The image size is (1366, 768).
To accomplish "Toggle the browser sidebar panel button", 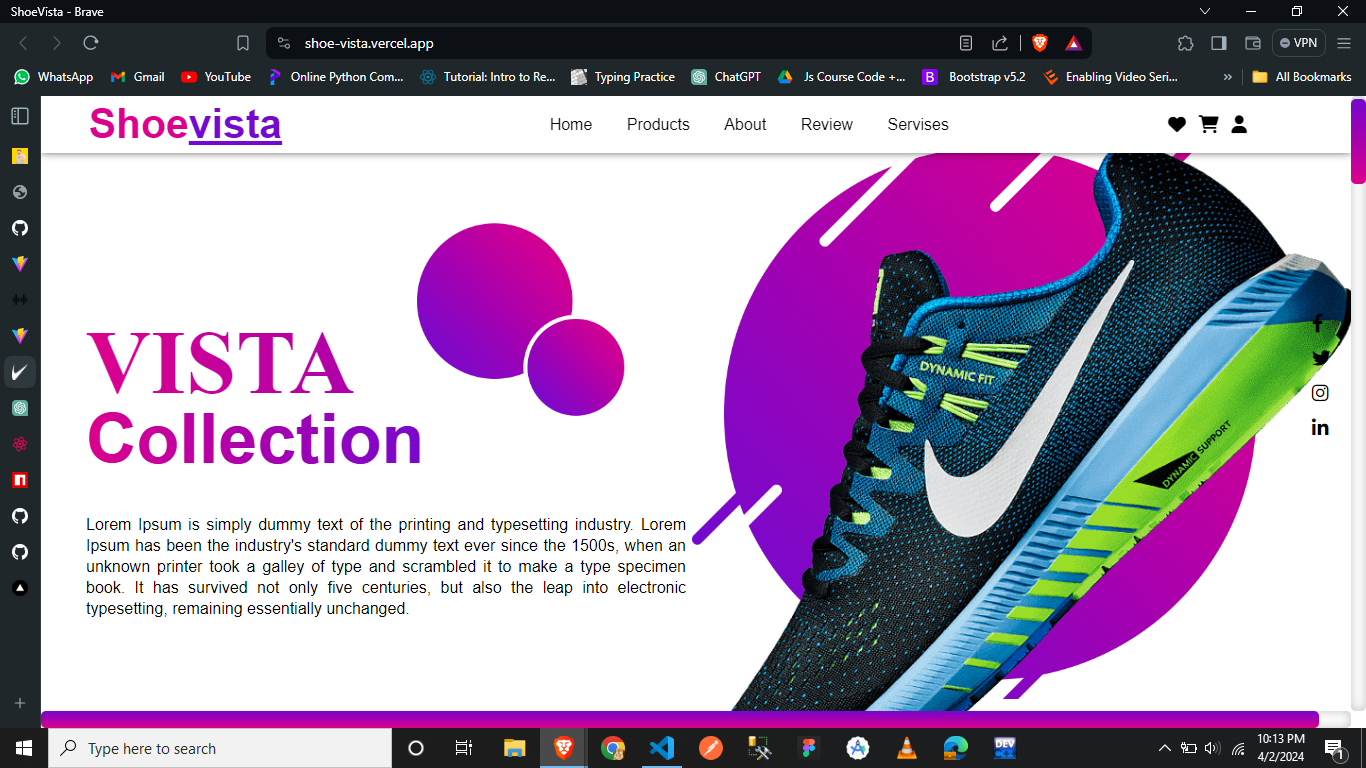I will click(x=1219, y=43).
